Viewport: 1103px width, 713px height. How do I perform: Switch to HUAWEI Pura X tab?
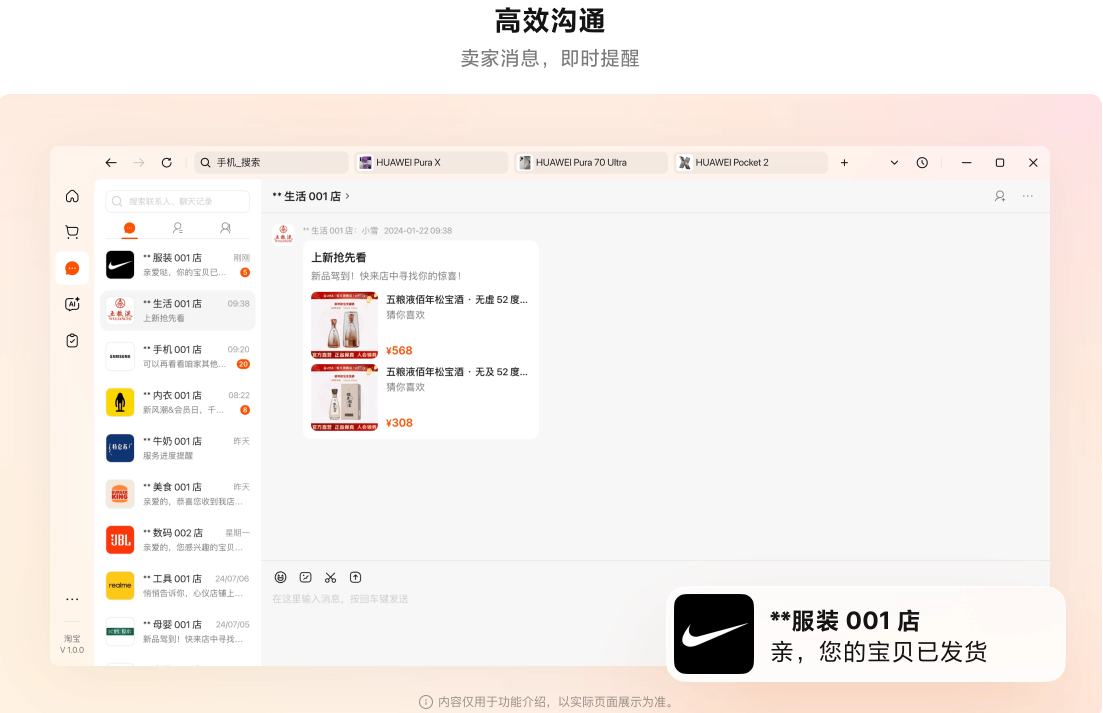pos(431,162)
